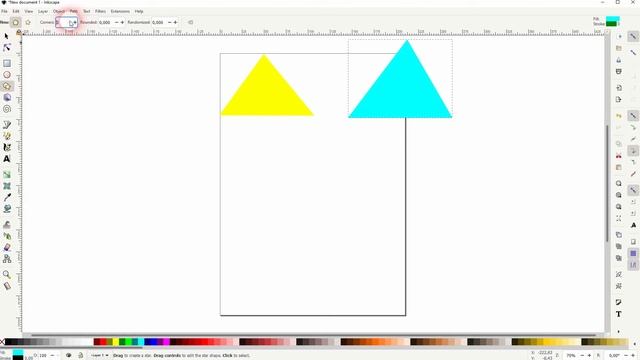Switch to star shape mode

tap(28, 22)
